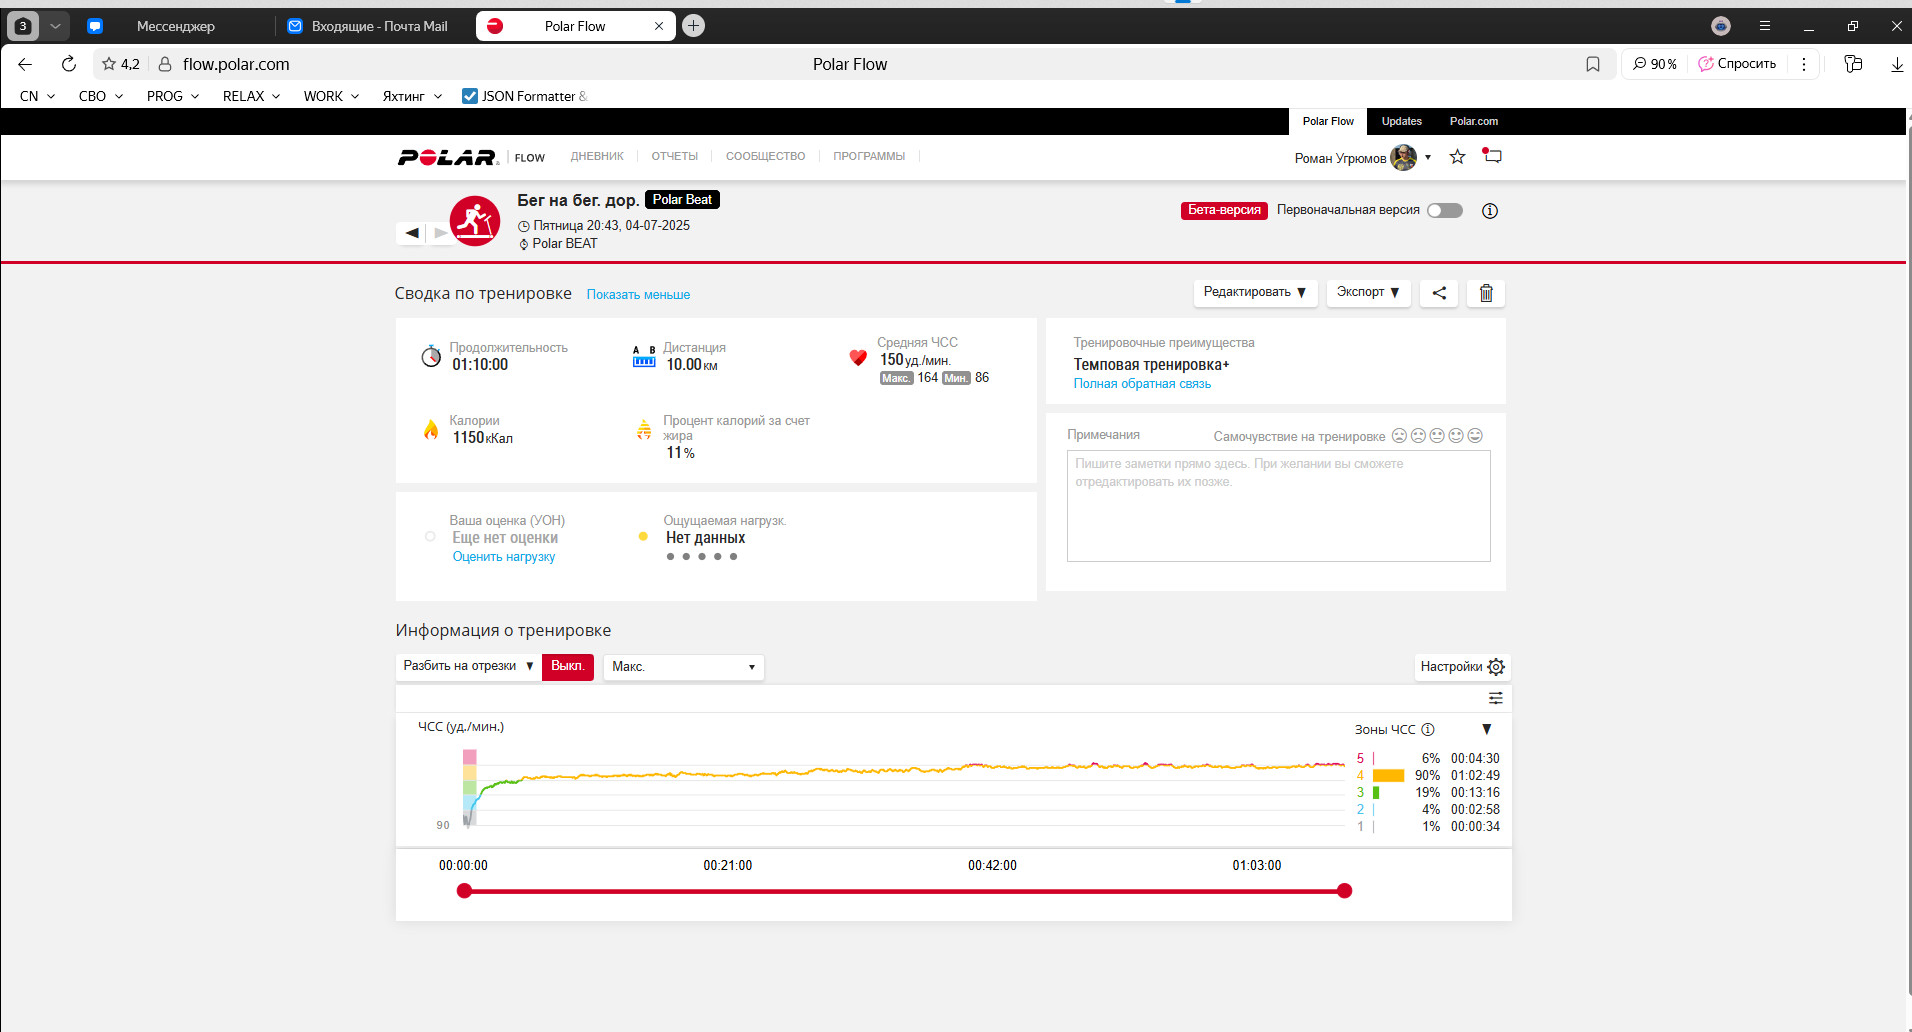
Task: Open the page zoom control showing 90 %
Action: pyautogui.click(x=1655, y=64)
